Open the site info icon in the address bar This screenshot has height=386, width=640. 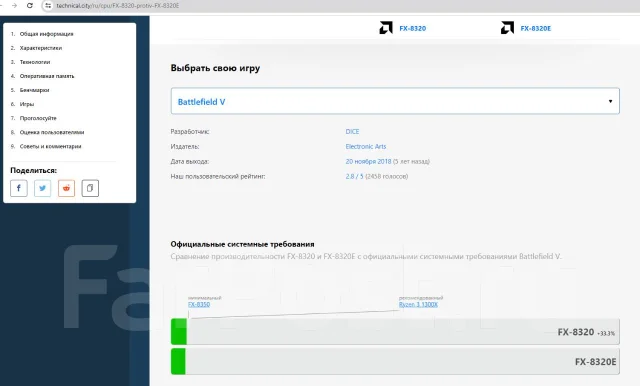pos(48,5)
